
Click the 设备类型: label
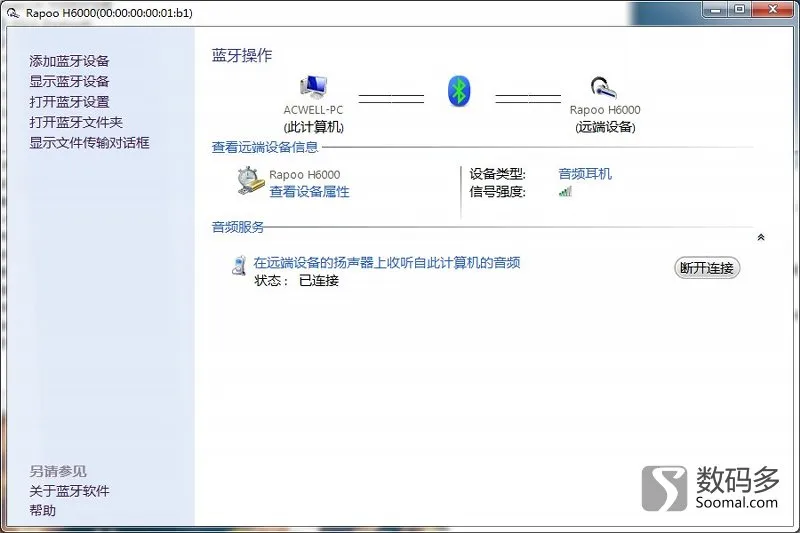pos(497,174)
